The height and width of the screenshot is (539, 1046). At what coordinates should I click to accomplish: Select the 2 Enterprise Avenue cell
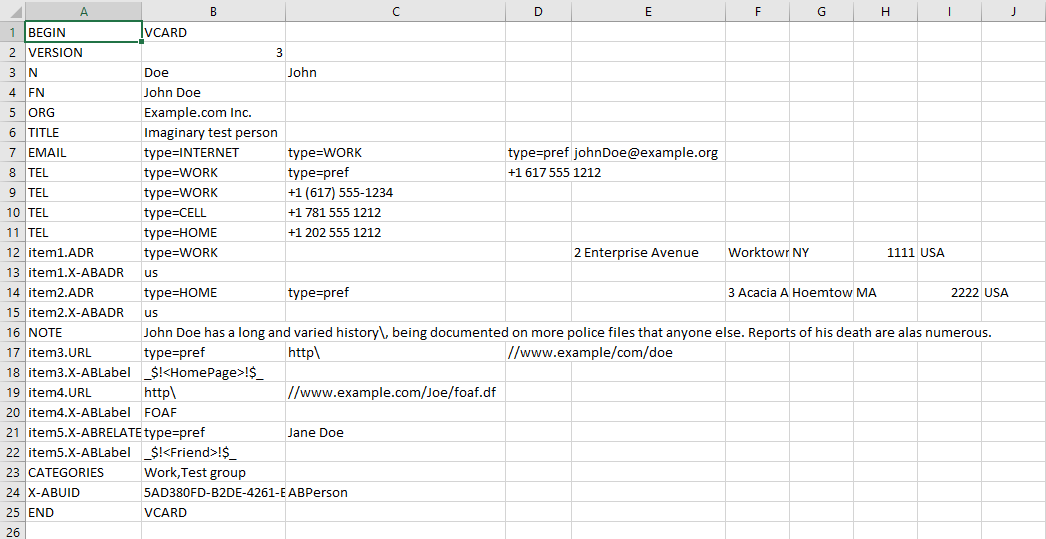[x=647, y=252]
